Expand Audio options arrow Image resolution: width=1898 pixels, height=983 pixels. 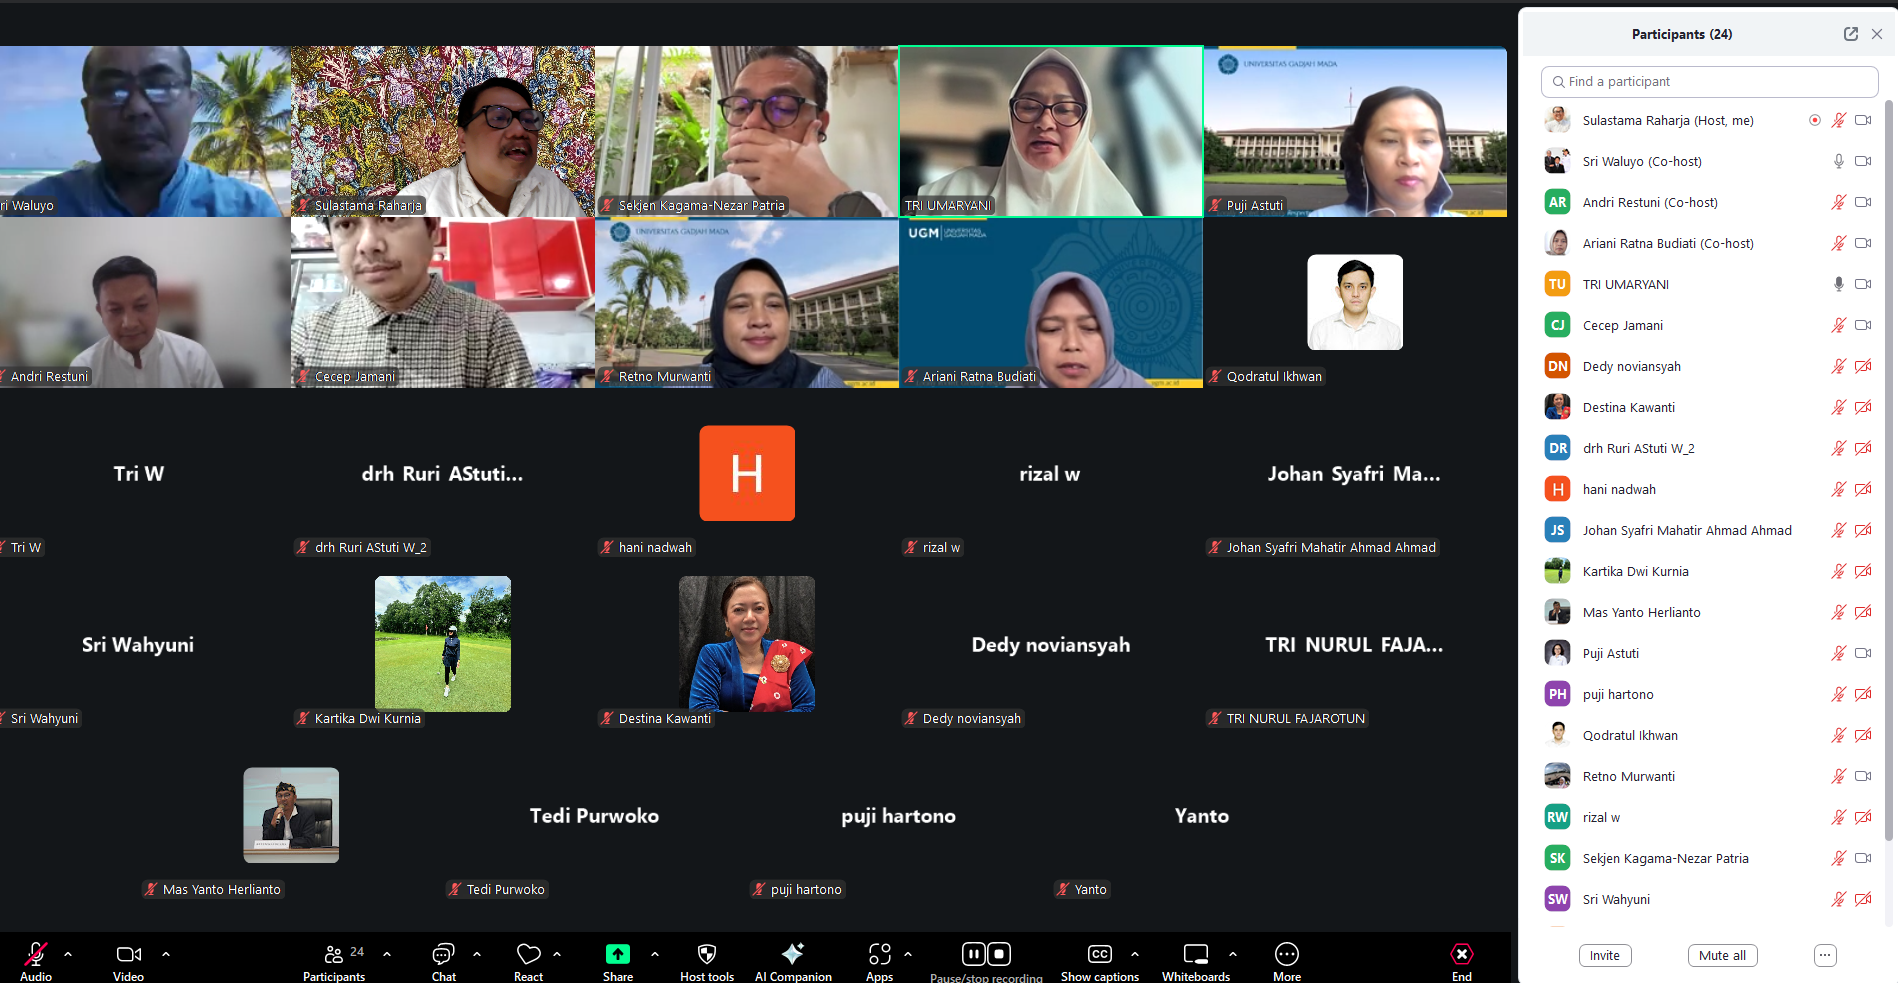pos(68,954)
